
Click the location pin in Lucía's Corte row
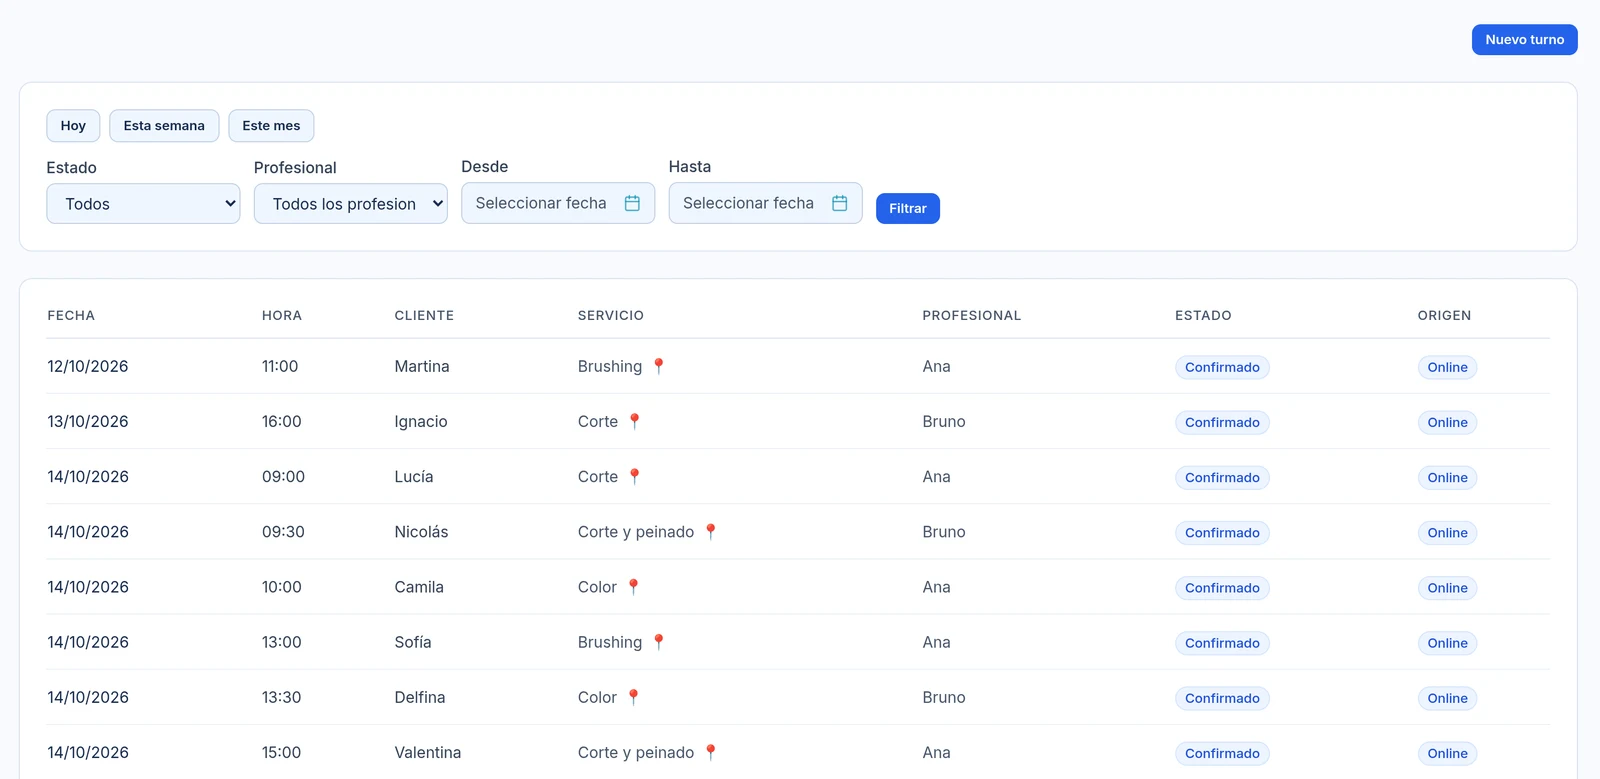coord(634,476)
